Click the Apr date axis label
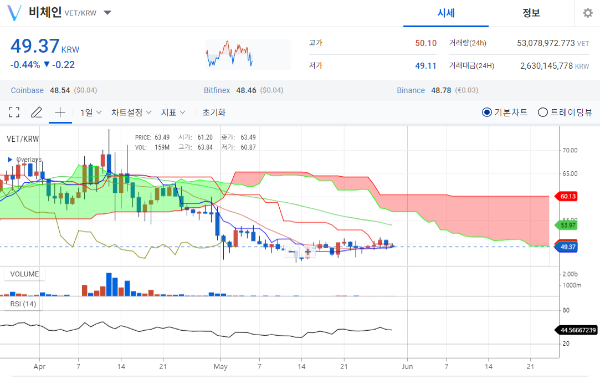 tap(39, 366)
